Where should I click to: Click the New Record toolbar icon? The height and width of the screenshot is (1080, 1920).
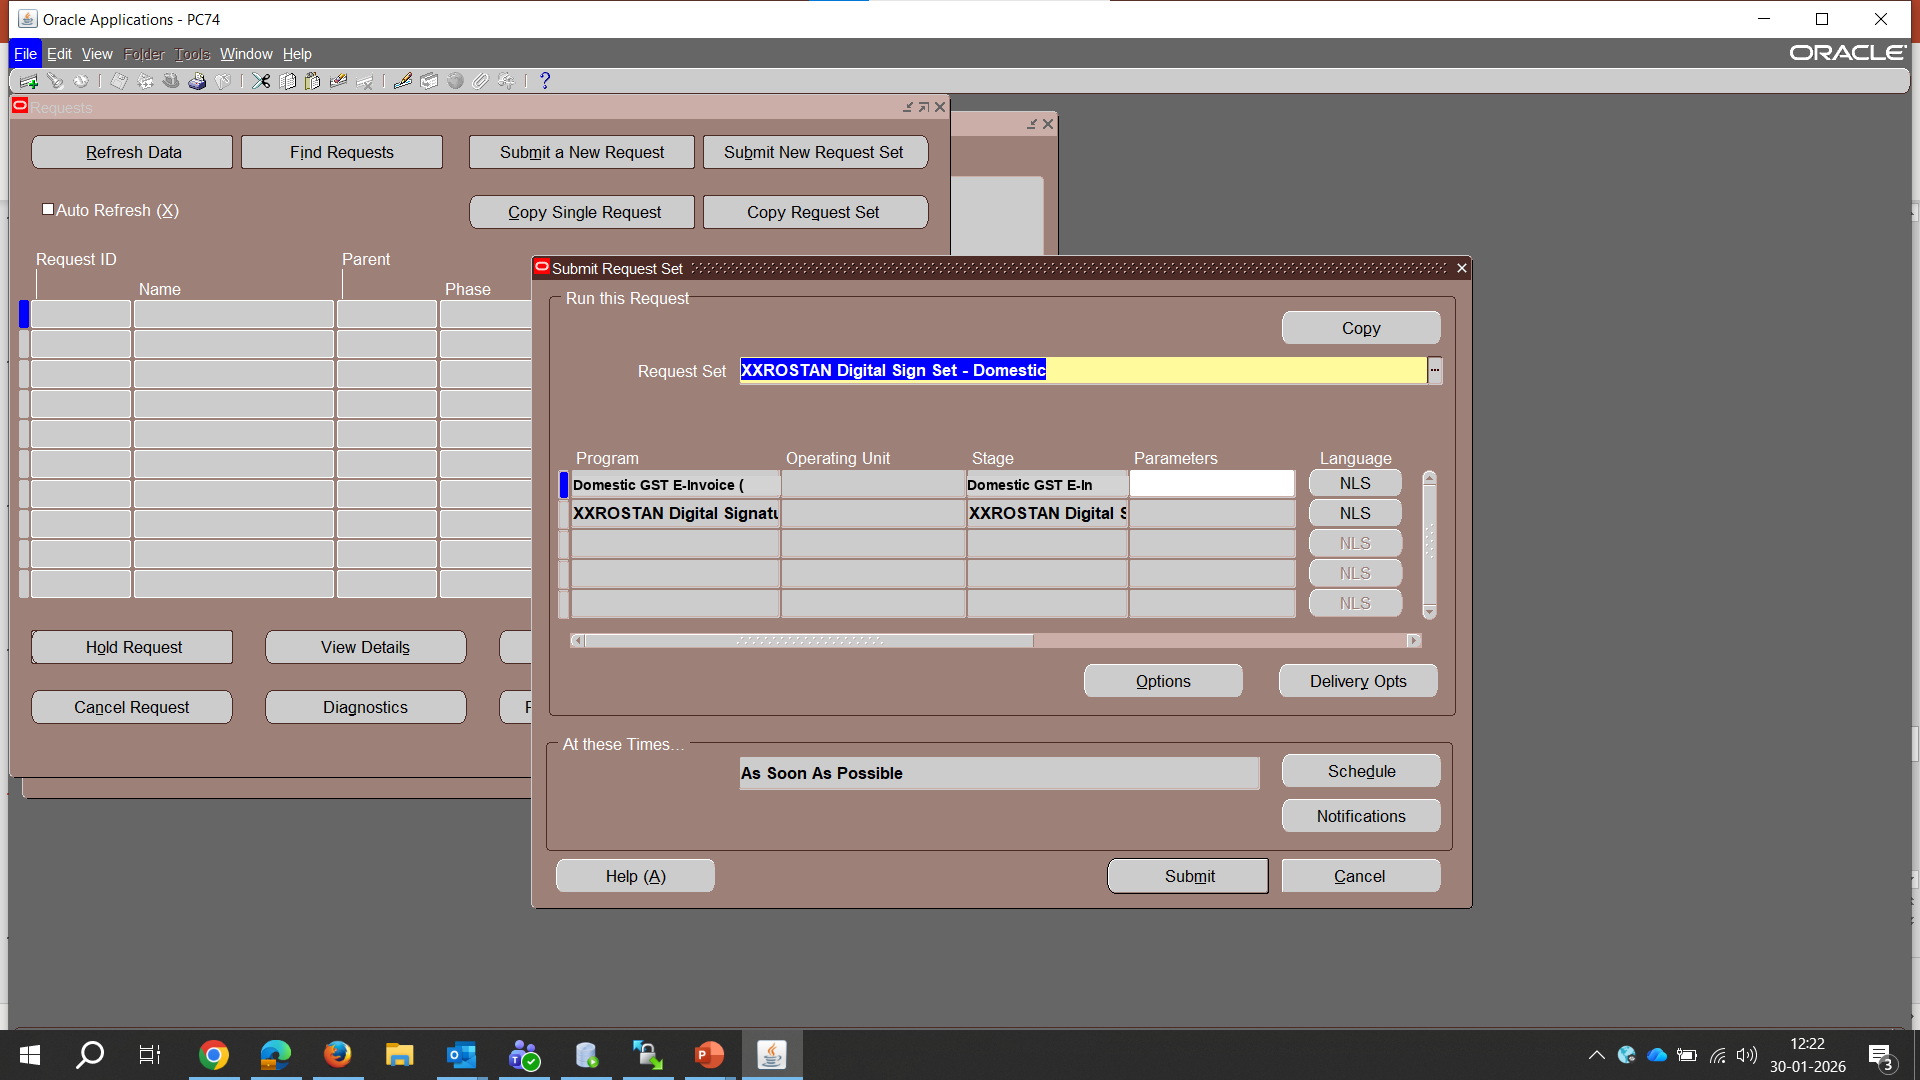[x=29, y=81]
